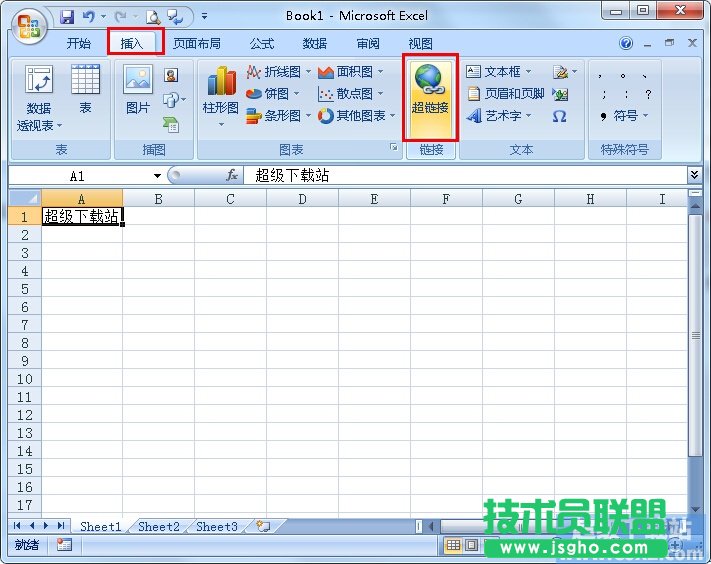The width and height of the screenshot is (711, 564).
Task: Switch to the Data (数据) tab
Action: tap(315, 44)
